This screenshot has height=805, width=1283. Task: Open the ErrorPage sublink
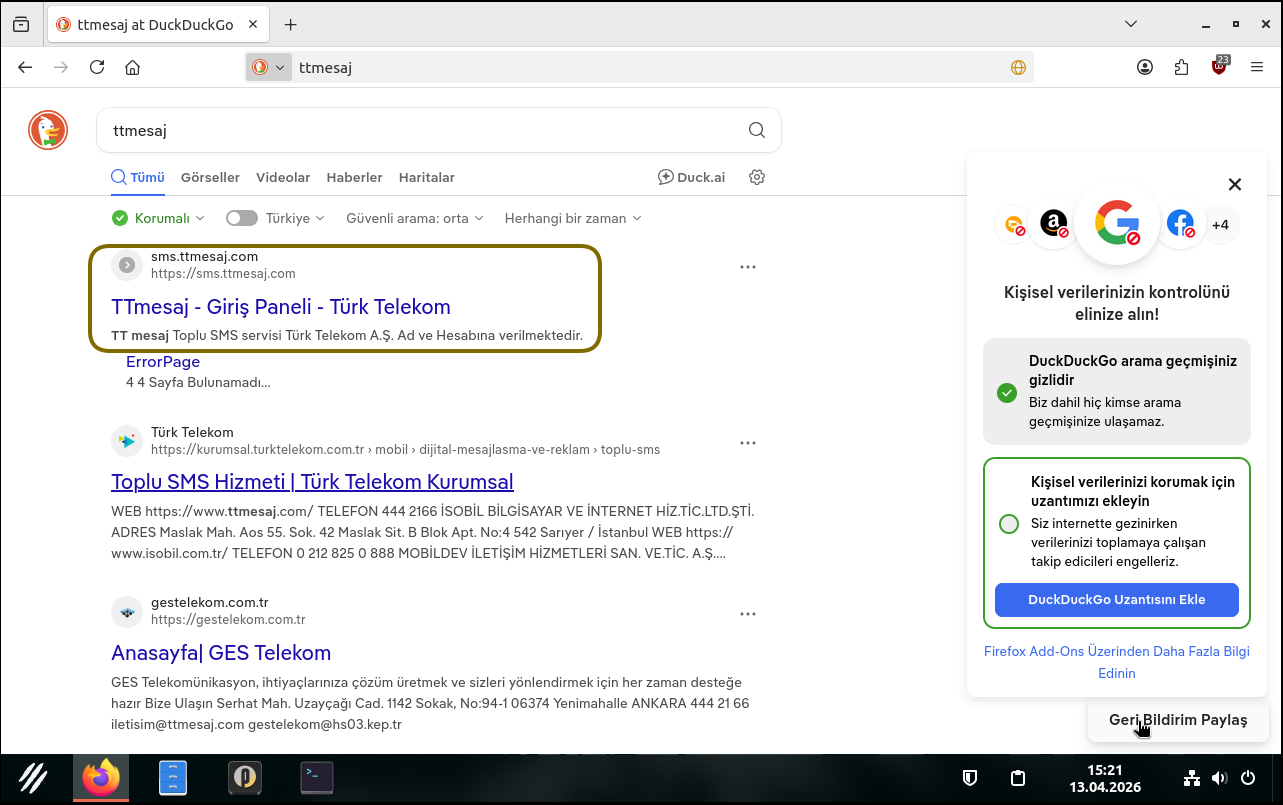[x=163, y=362]
